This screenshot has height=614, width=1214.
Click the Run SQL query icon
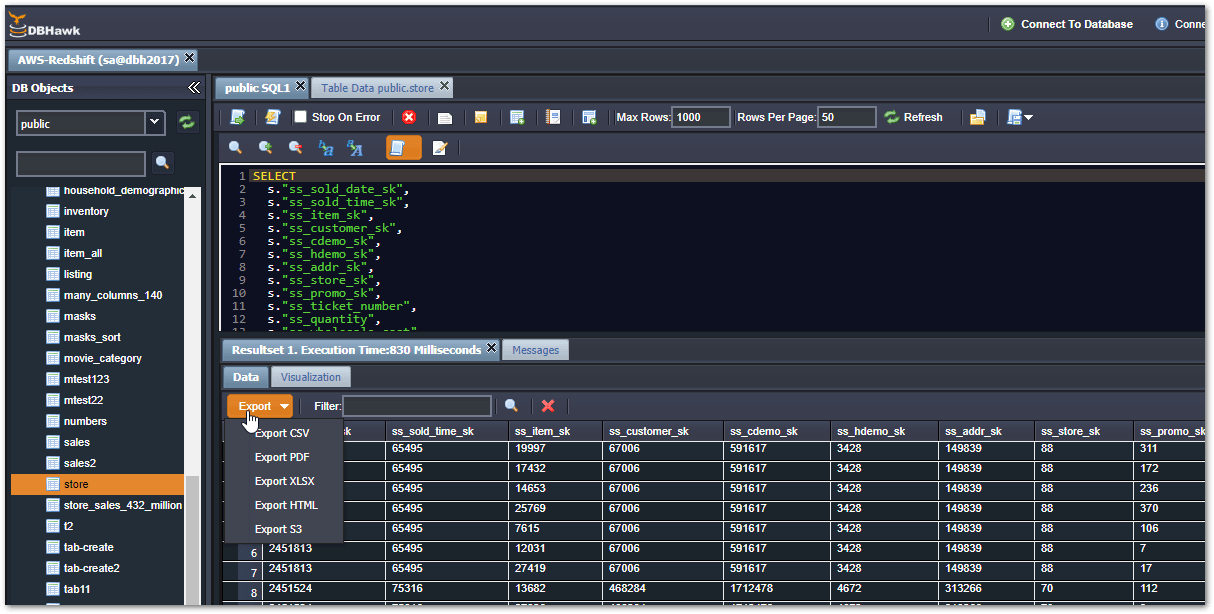[x=237, y=117]
